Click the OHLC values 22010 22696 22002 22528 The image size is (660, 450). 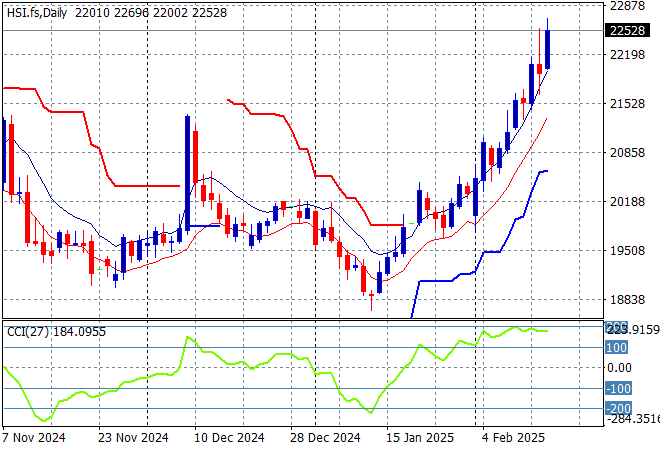tap(151, 13)
